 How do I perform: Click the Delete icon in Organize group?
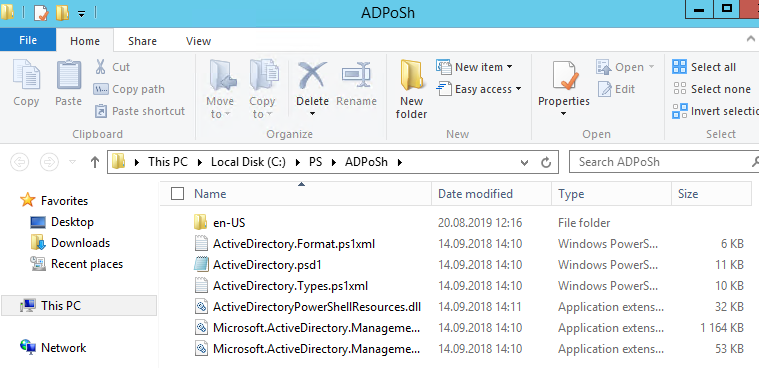pyautogui.click(x=312, y=76)
